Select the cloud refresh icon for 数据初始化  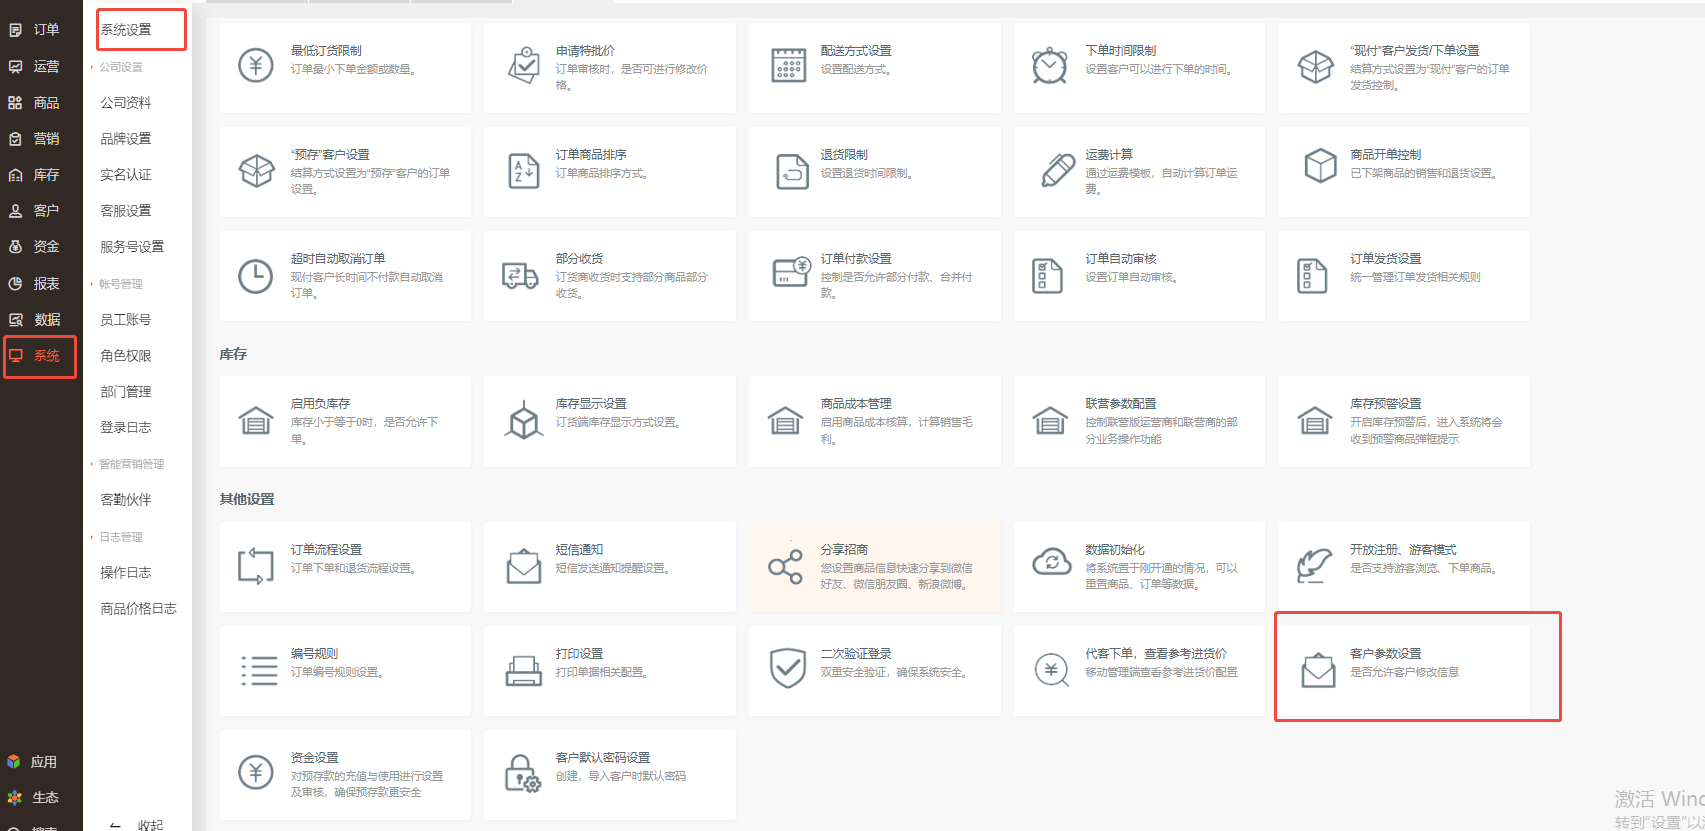coord(1052,562)
